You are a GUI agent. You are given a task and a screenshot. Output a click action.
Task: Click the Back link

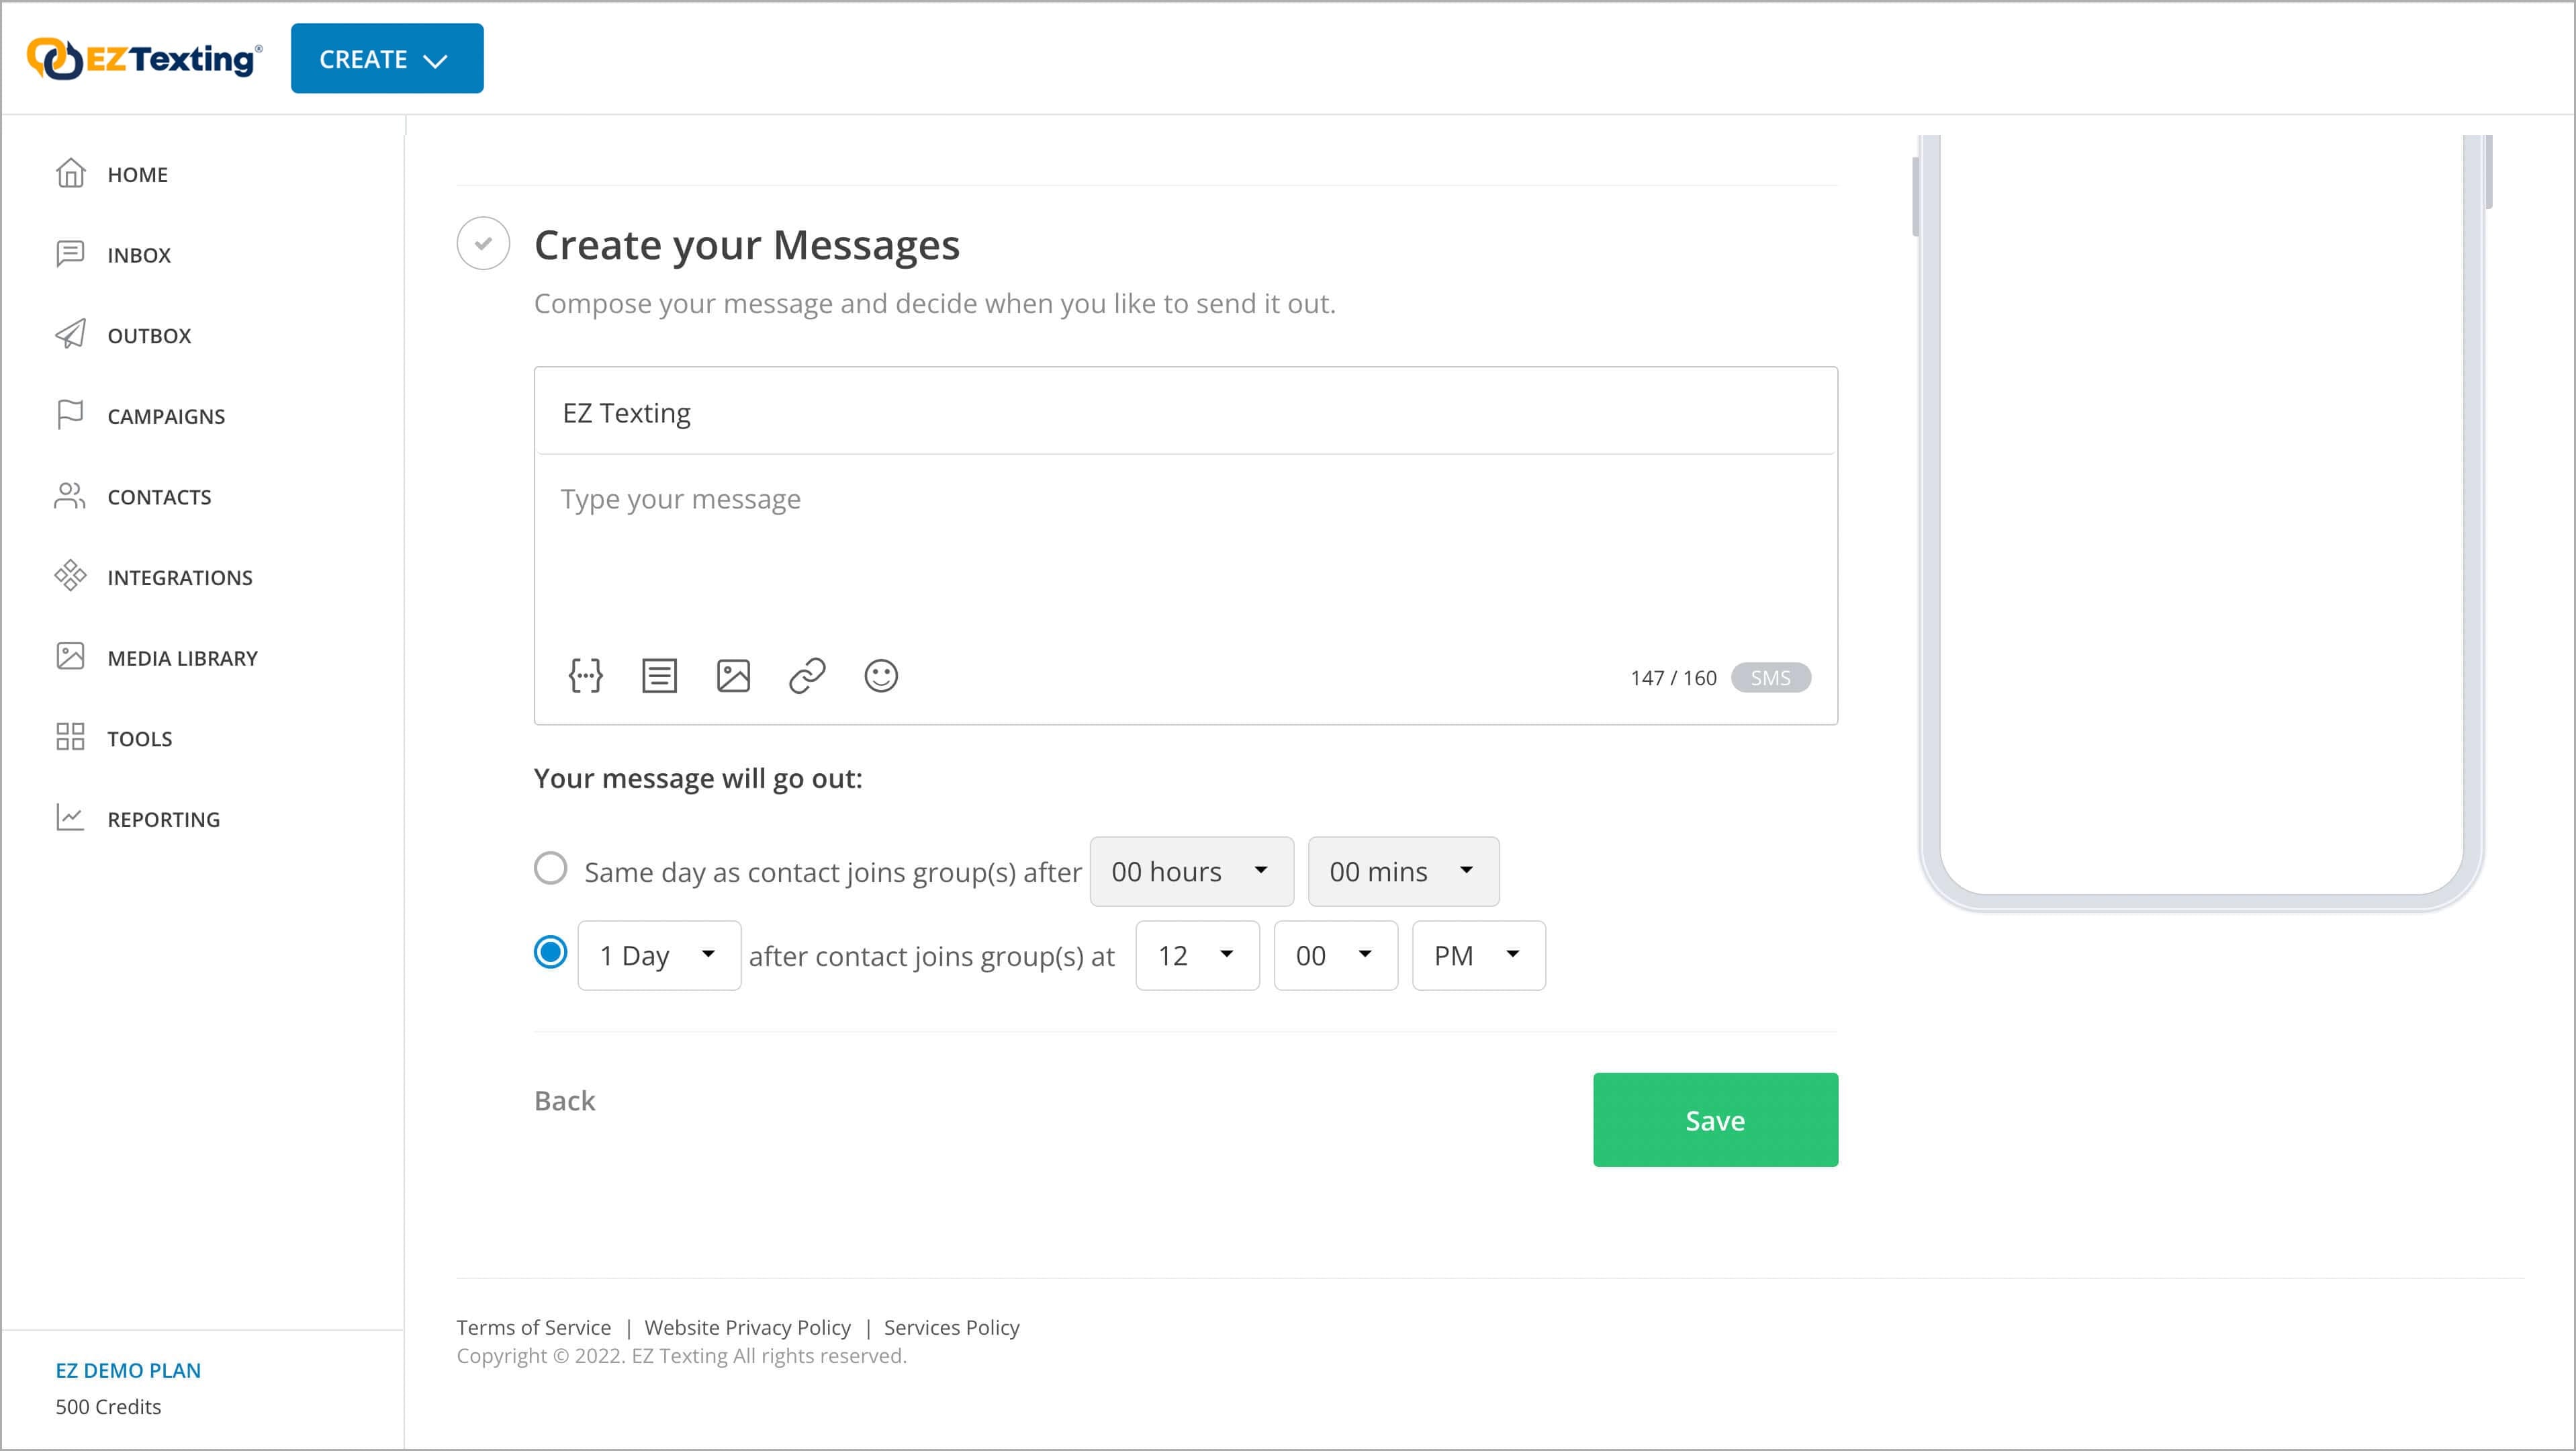click(x=564, y=1100)
